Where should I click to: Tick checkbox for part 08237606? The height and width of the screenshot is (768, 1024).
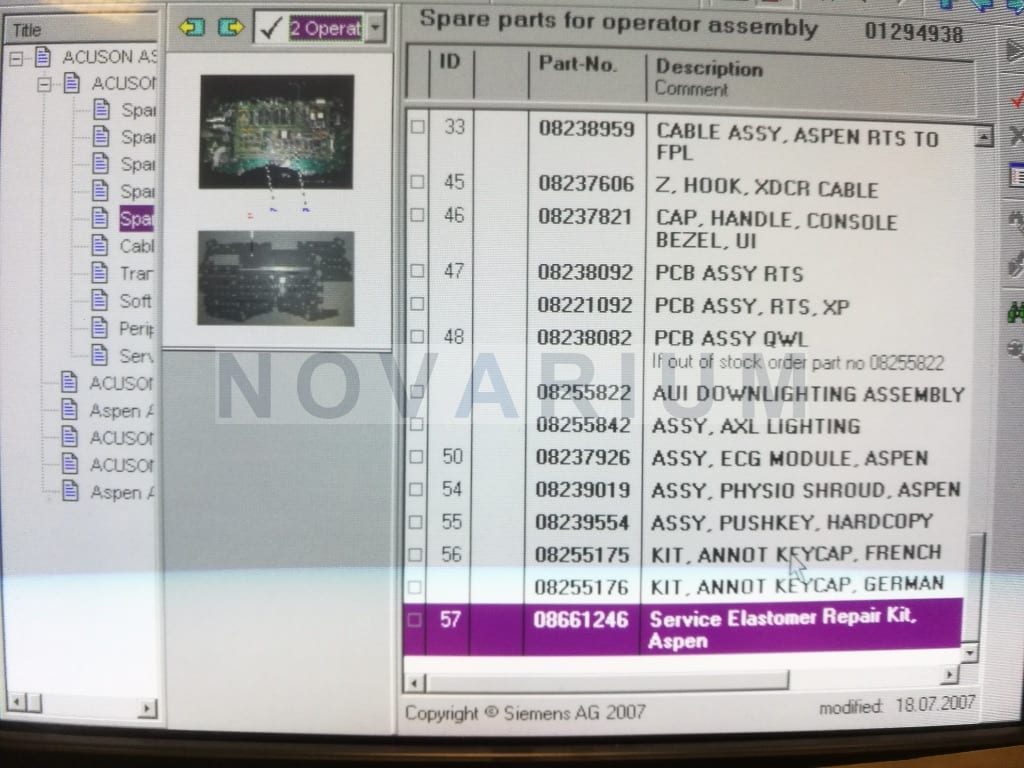point(417,182)
